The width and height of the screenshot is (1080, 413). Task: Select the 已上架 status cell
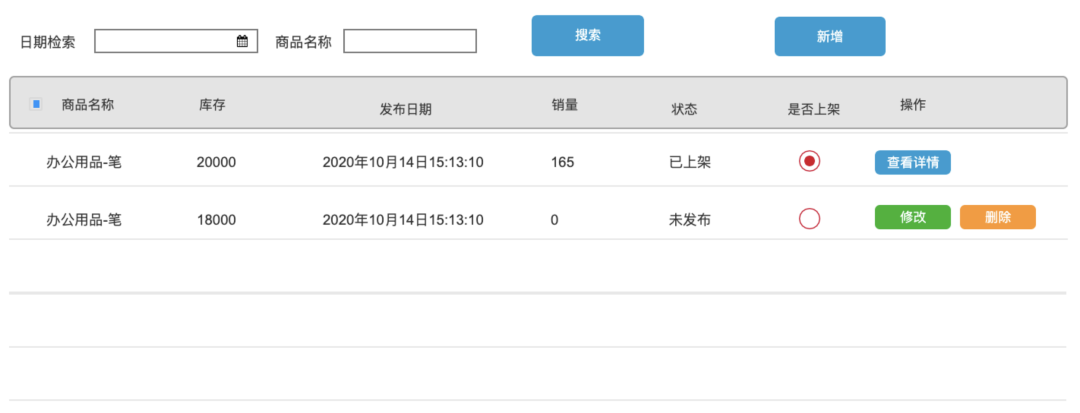click(689, 162)
